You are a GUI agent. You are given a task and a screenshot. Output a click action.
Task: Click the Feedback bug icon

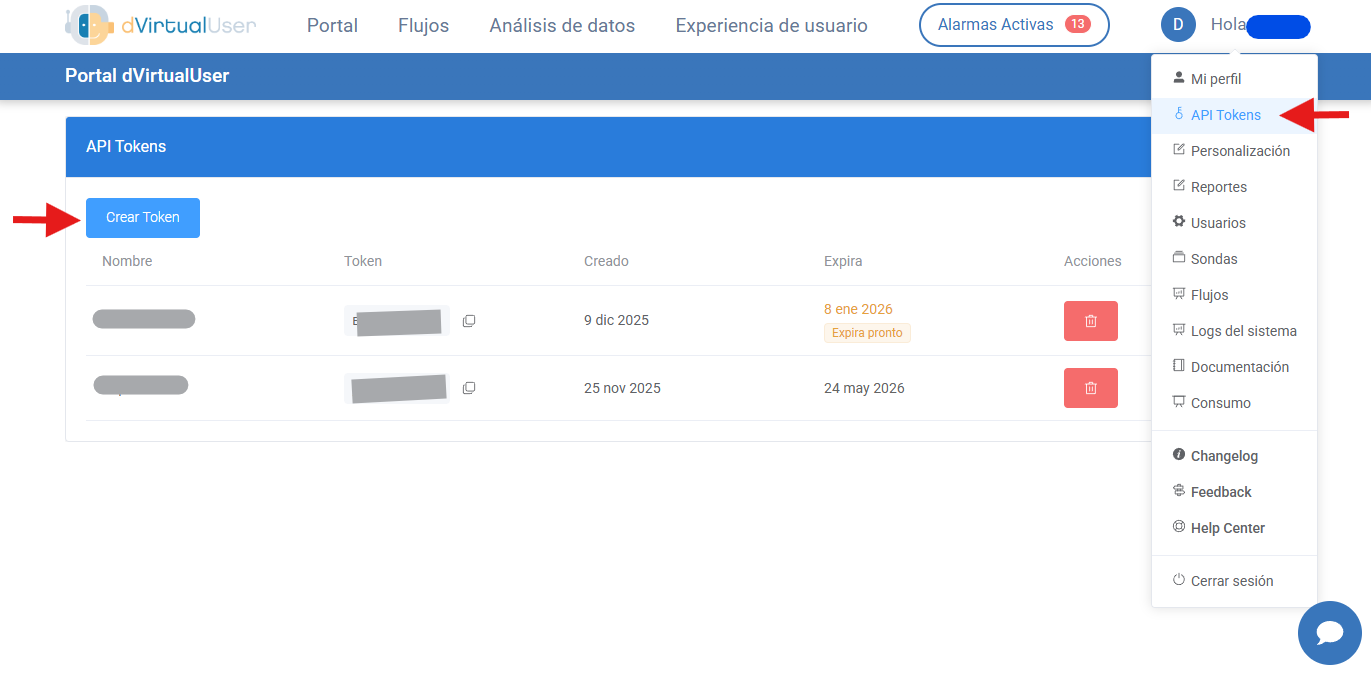(x=1179, y=491)
